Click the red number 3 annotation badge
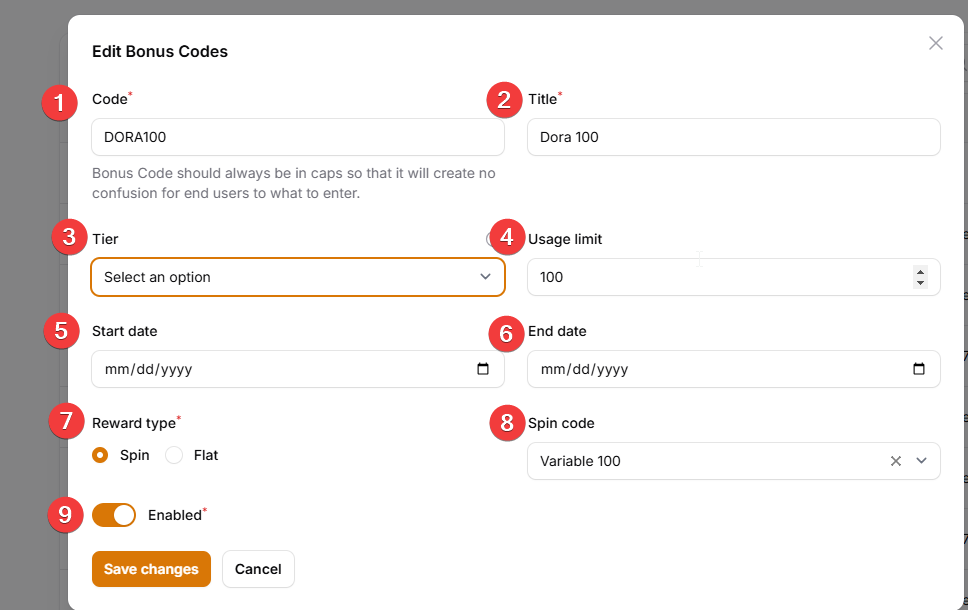 tap(68, 237)
